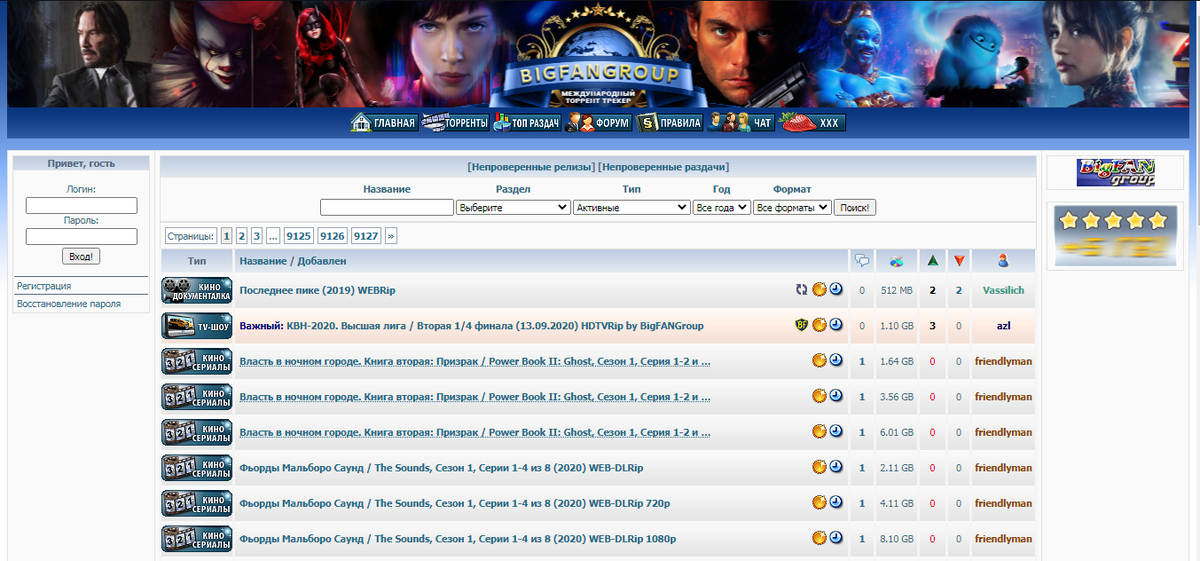The height and width of the screenshot is (561, 1200).
Task: Go to page 9125 of results
Action: coord(298,236)
